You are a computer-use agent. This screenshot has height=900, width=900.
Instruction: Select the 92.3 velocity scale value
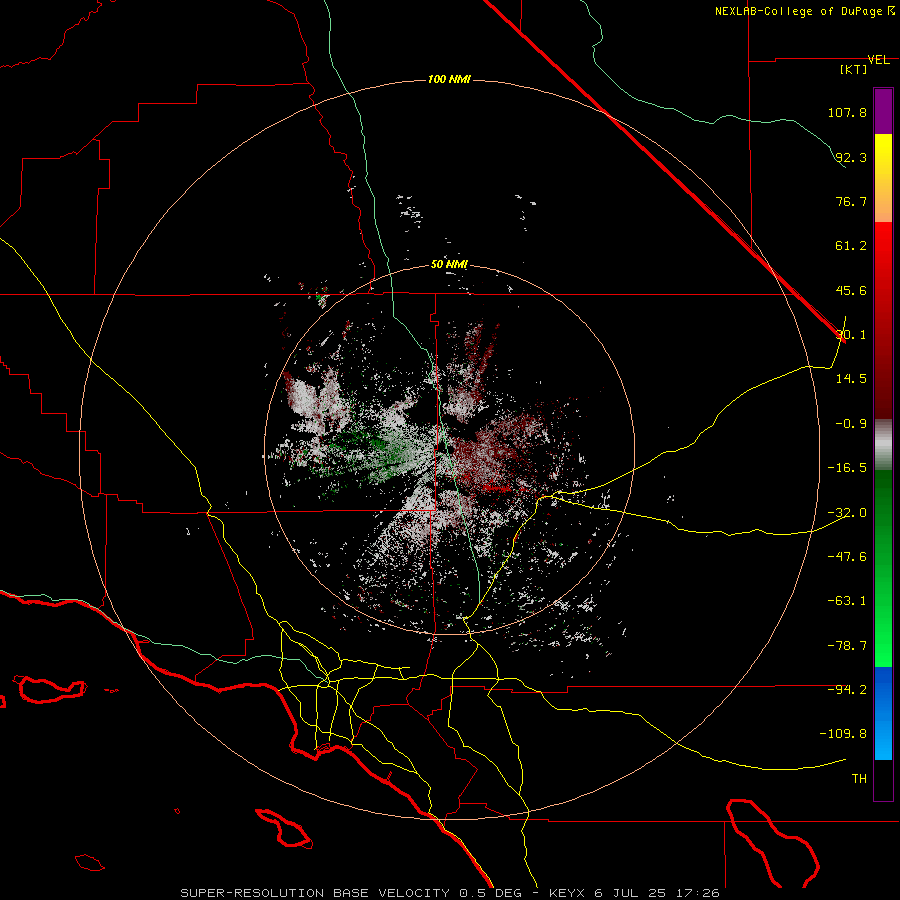[x=851, y=157]
